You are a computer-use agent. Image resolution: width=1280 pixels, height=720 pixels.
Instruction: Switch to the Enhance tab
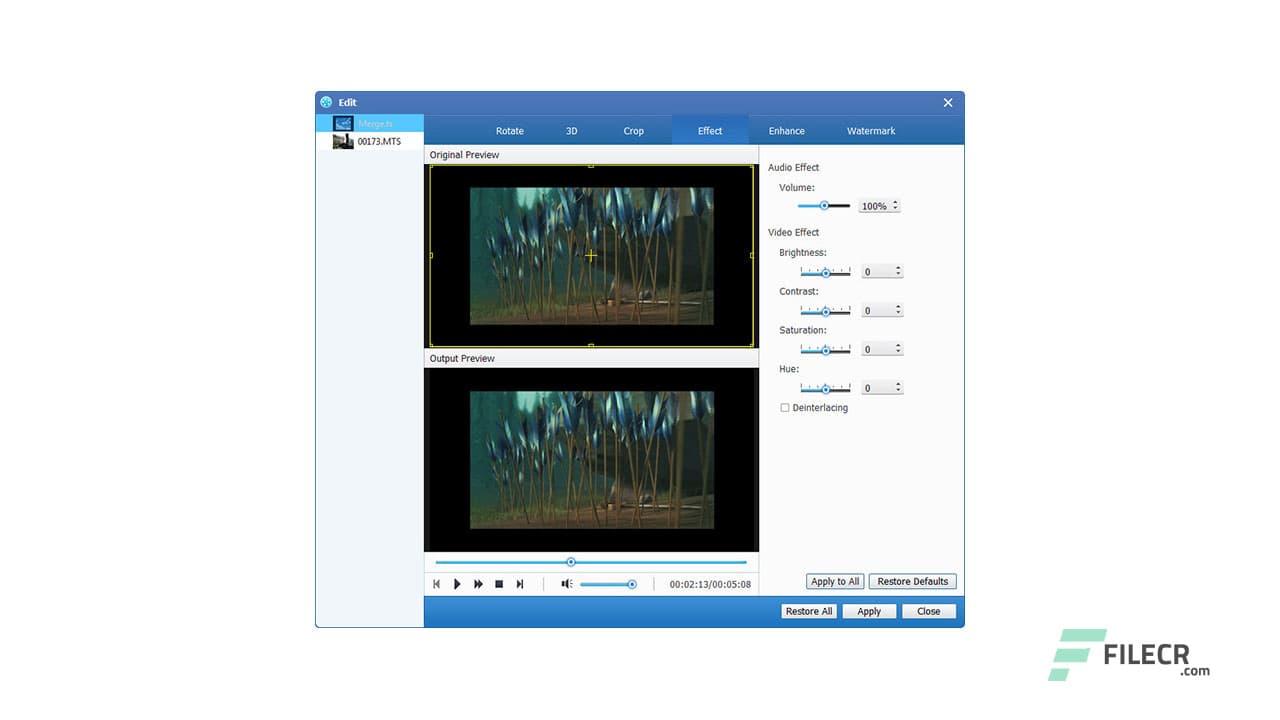click(786, 130)
